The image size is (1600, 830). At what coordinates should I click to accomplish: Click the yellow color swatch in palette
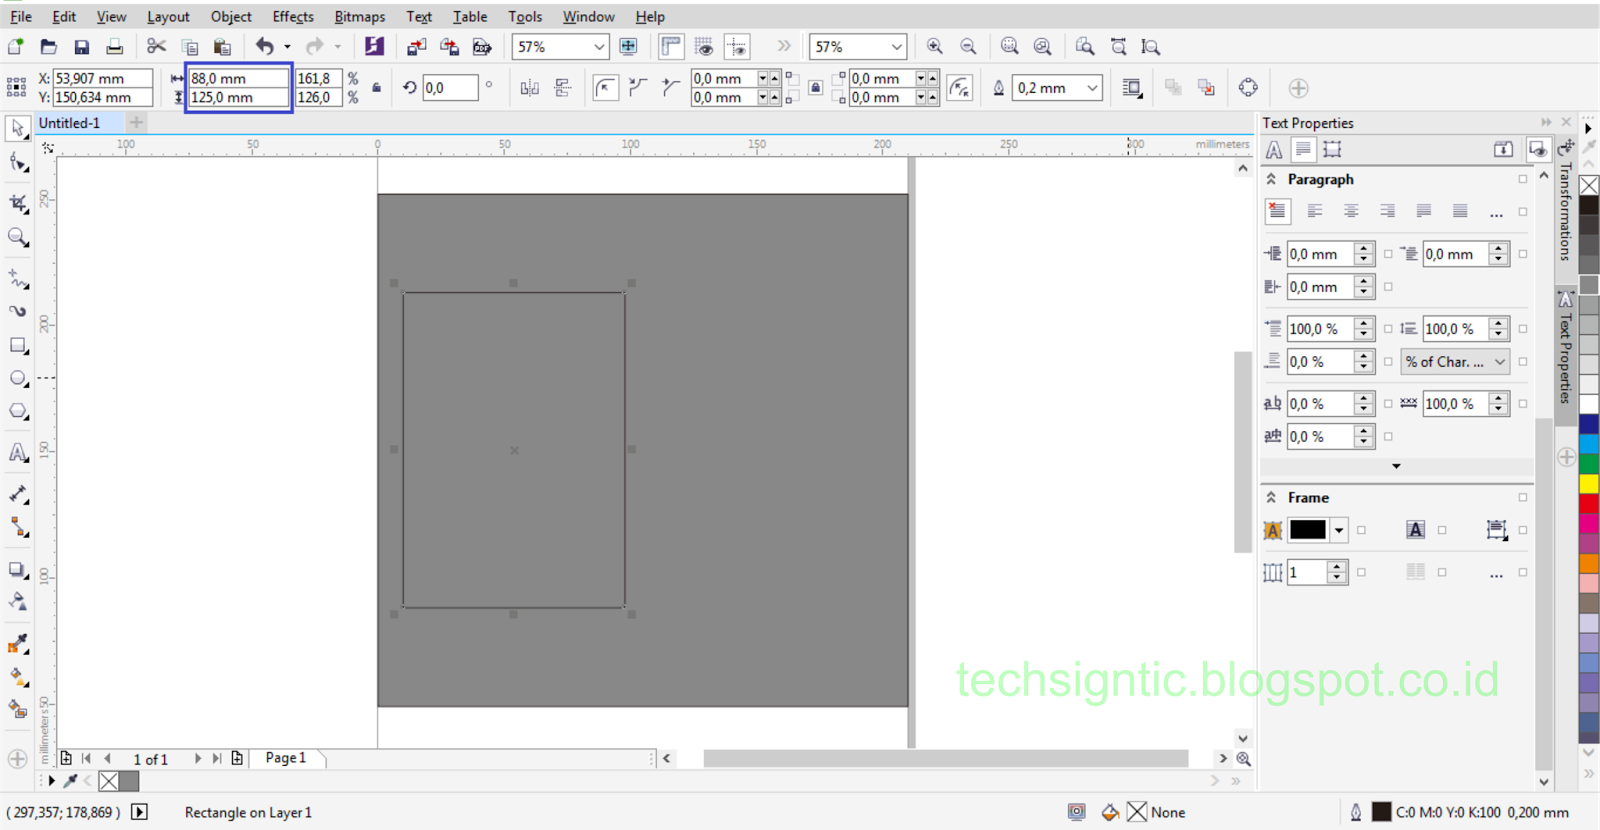[1588, 484]
